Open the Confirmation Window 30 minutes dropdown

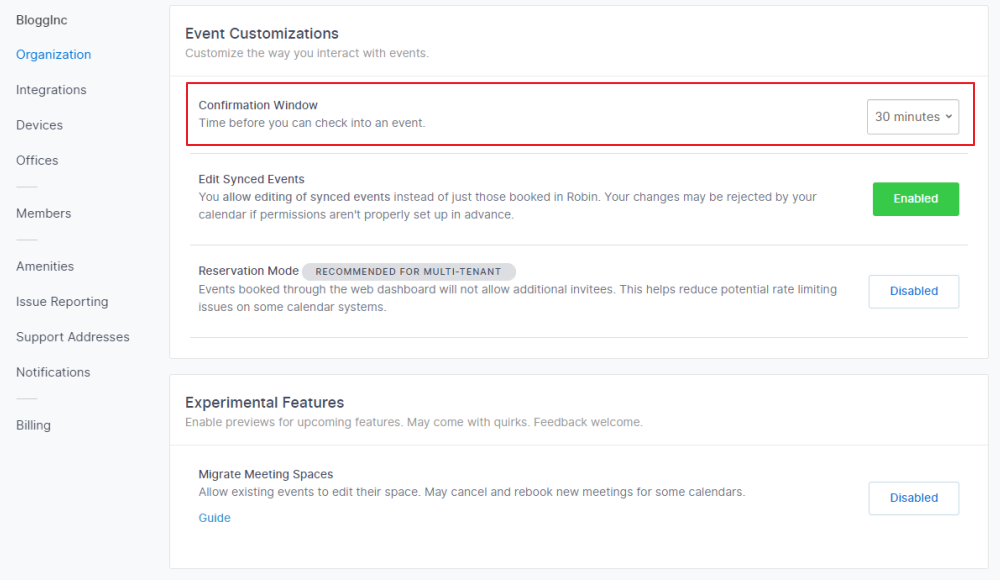912,117
